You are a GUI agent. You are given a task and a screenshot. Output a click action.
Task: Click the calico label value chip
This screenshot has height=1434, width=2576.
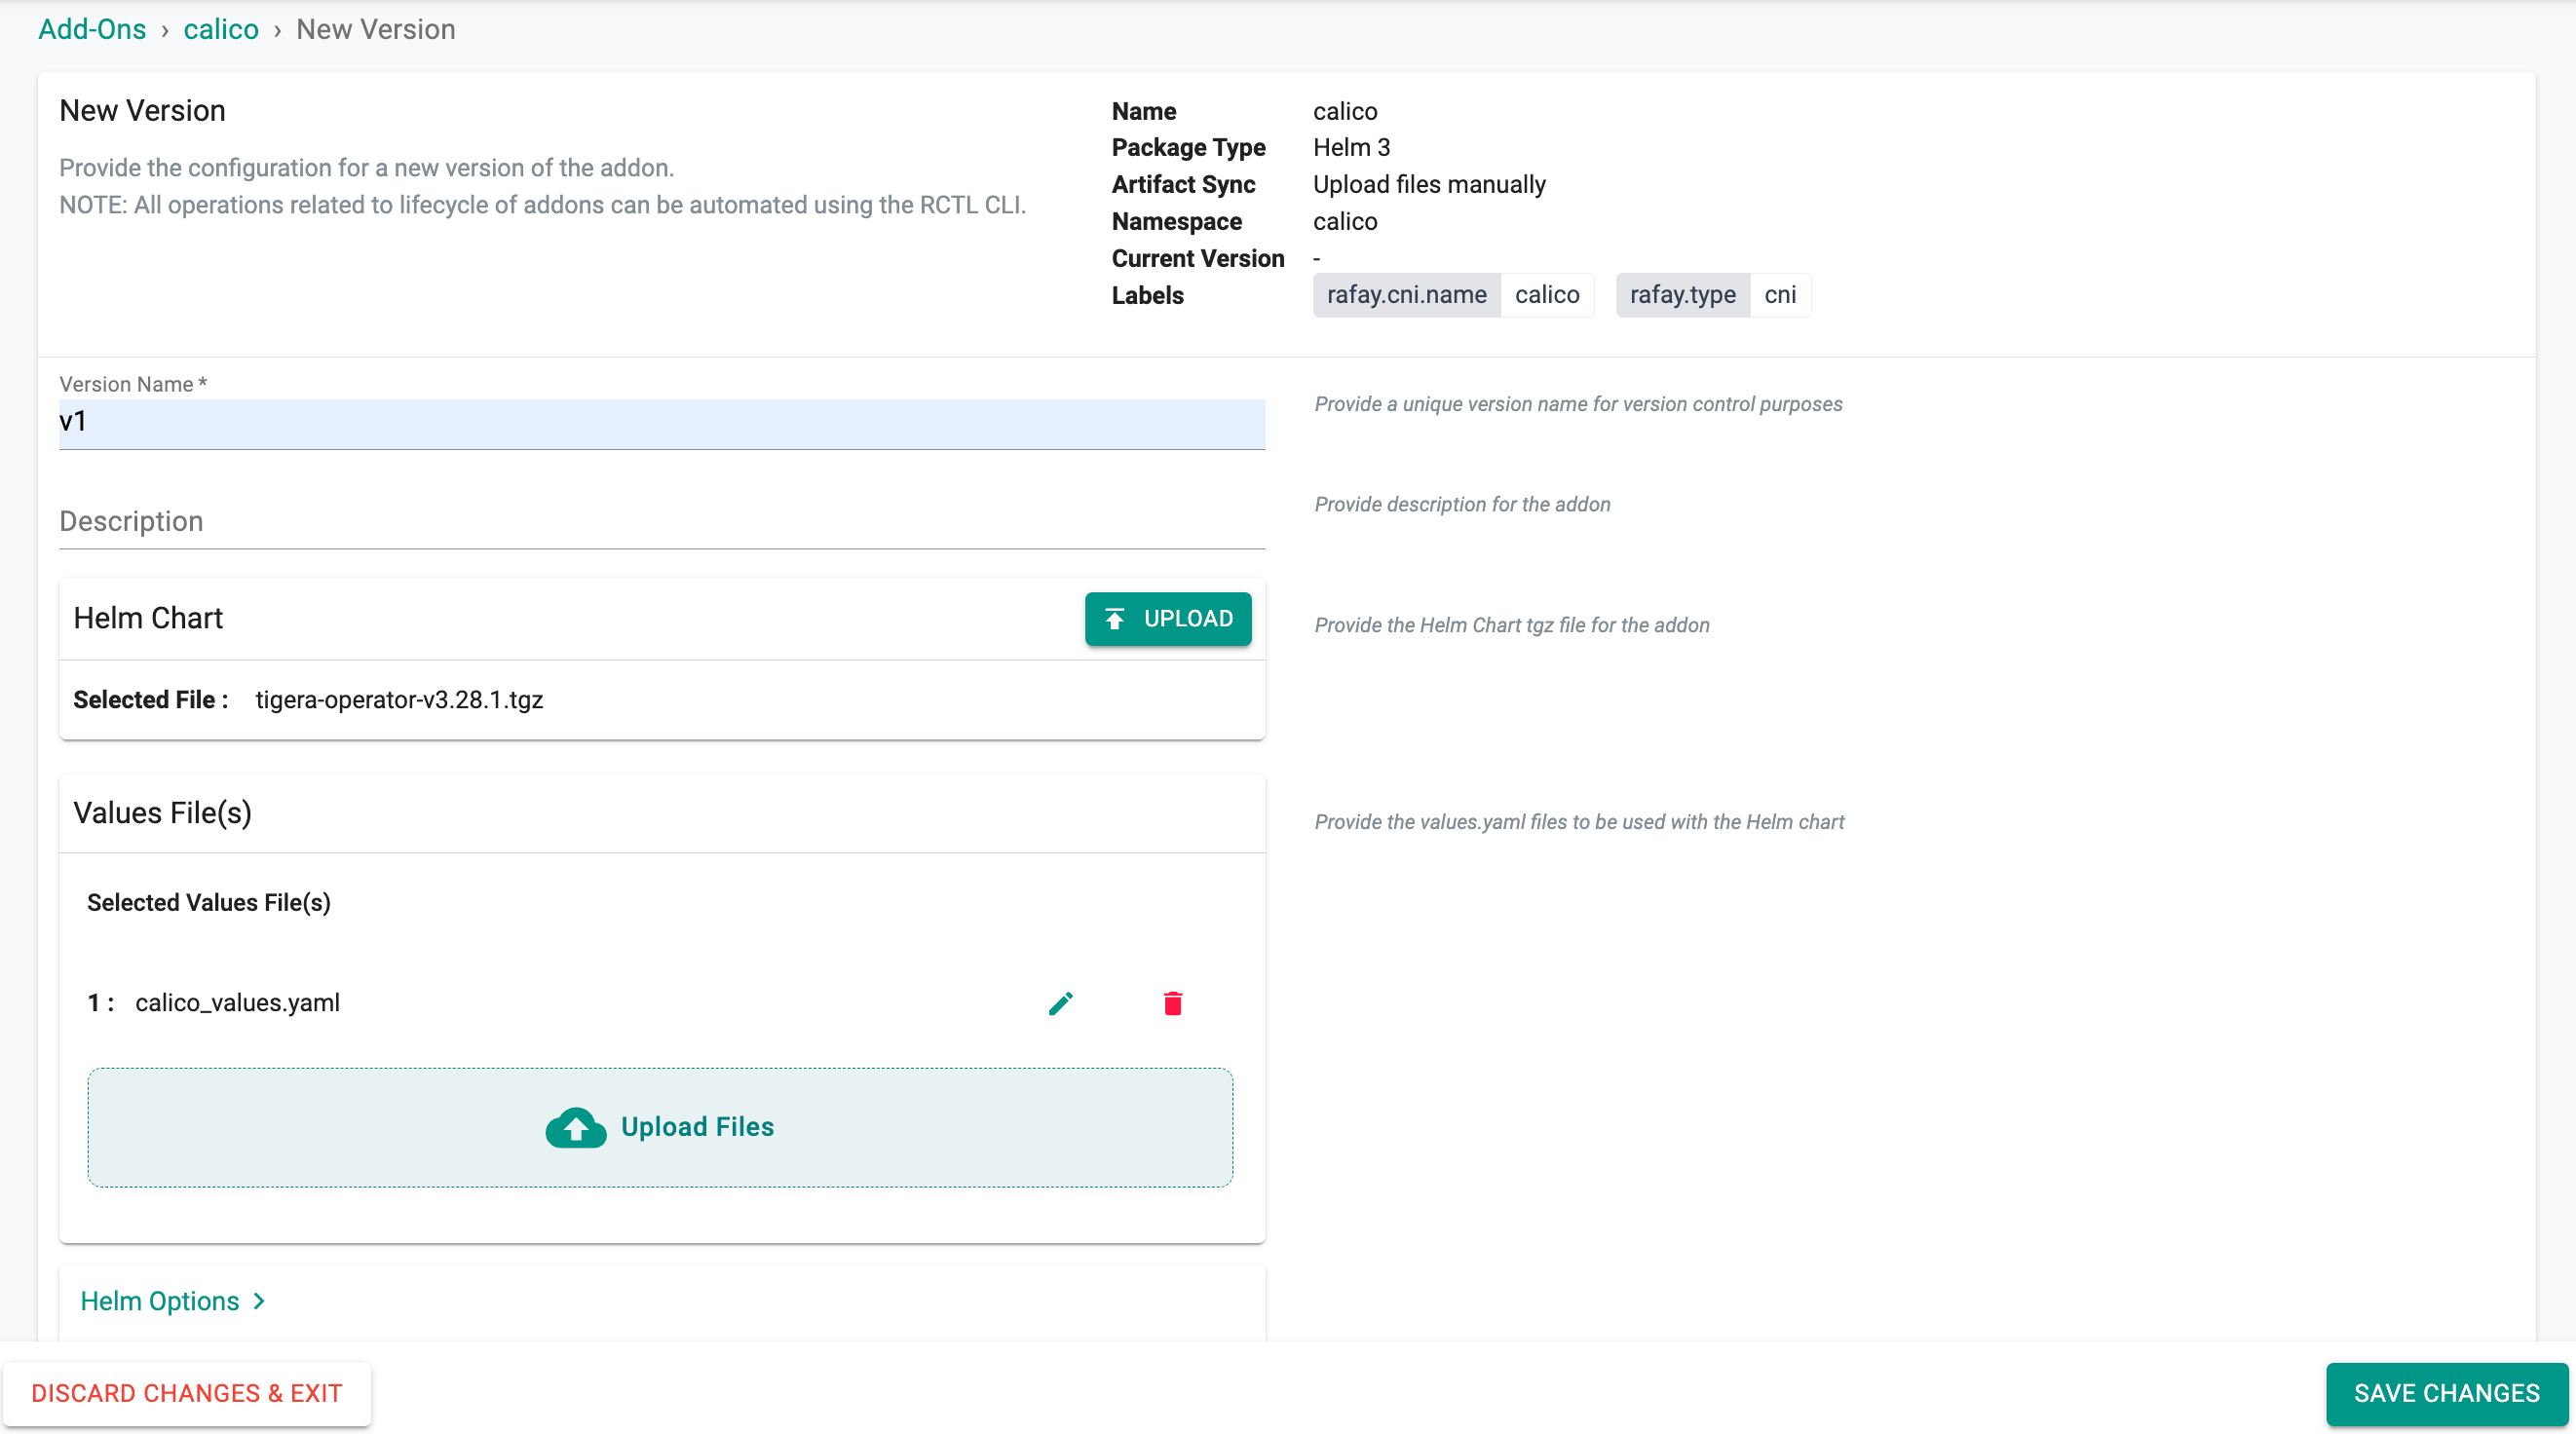click(x=1547, y=295)
